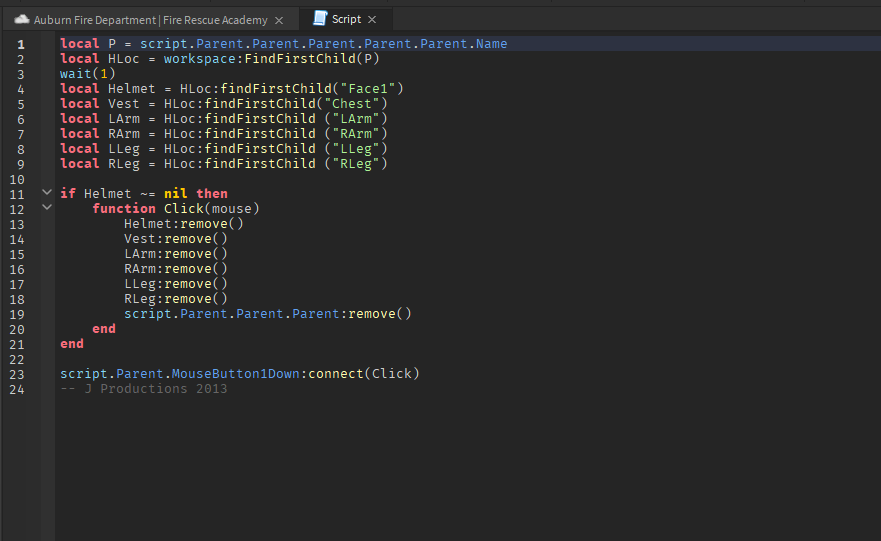This screenshot has height=541, width=881.
Task: Switch to Auburn Fire Department tab
Action: (x=150, y=20)
